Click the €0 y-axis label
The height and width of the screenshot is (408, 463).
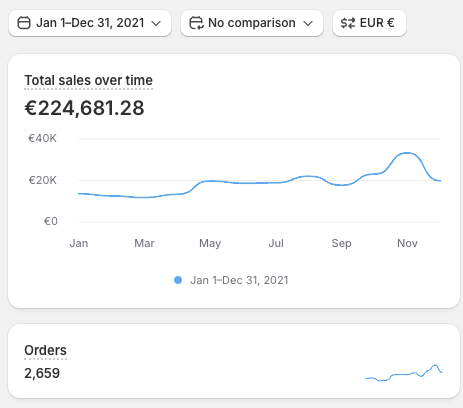click(x=51, y=221)
